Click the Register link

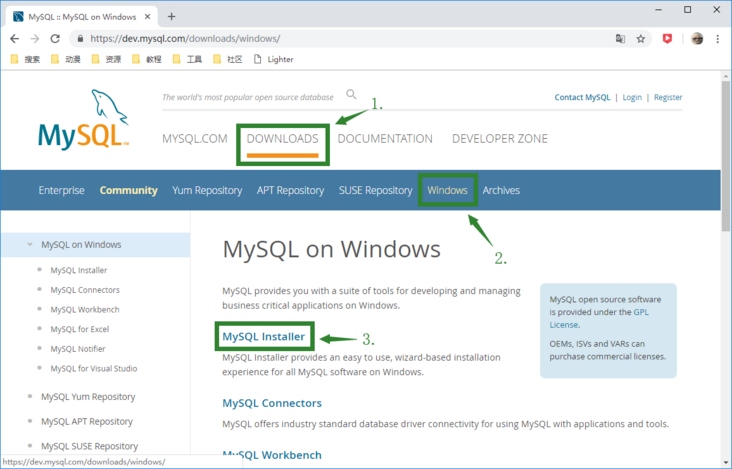coord(668,97)
